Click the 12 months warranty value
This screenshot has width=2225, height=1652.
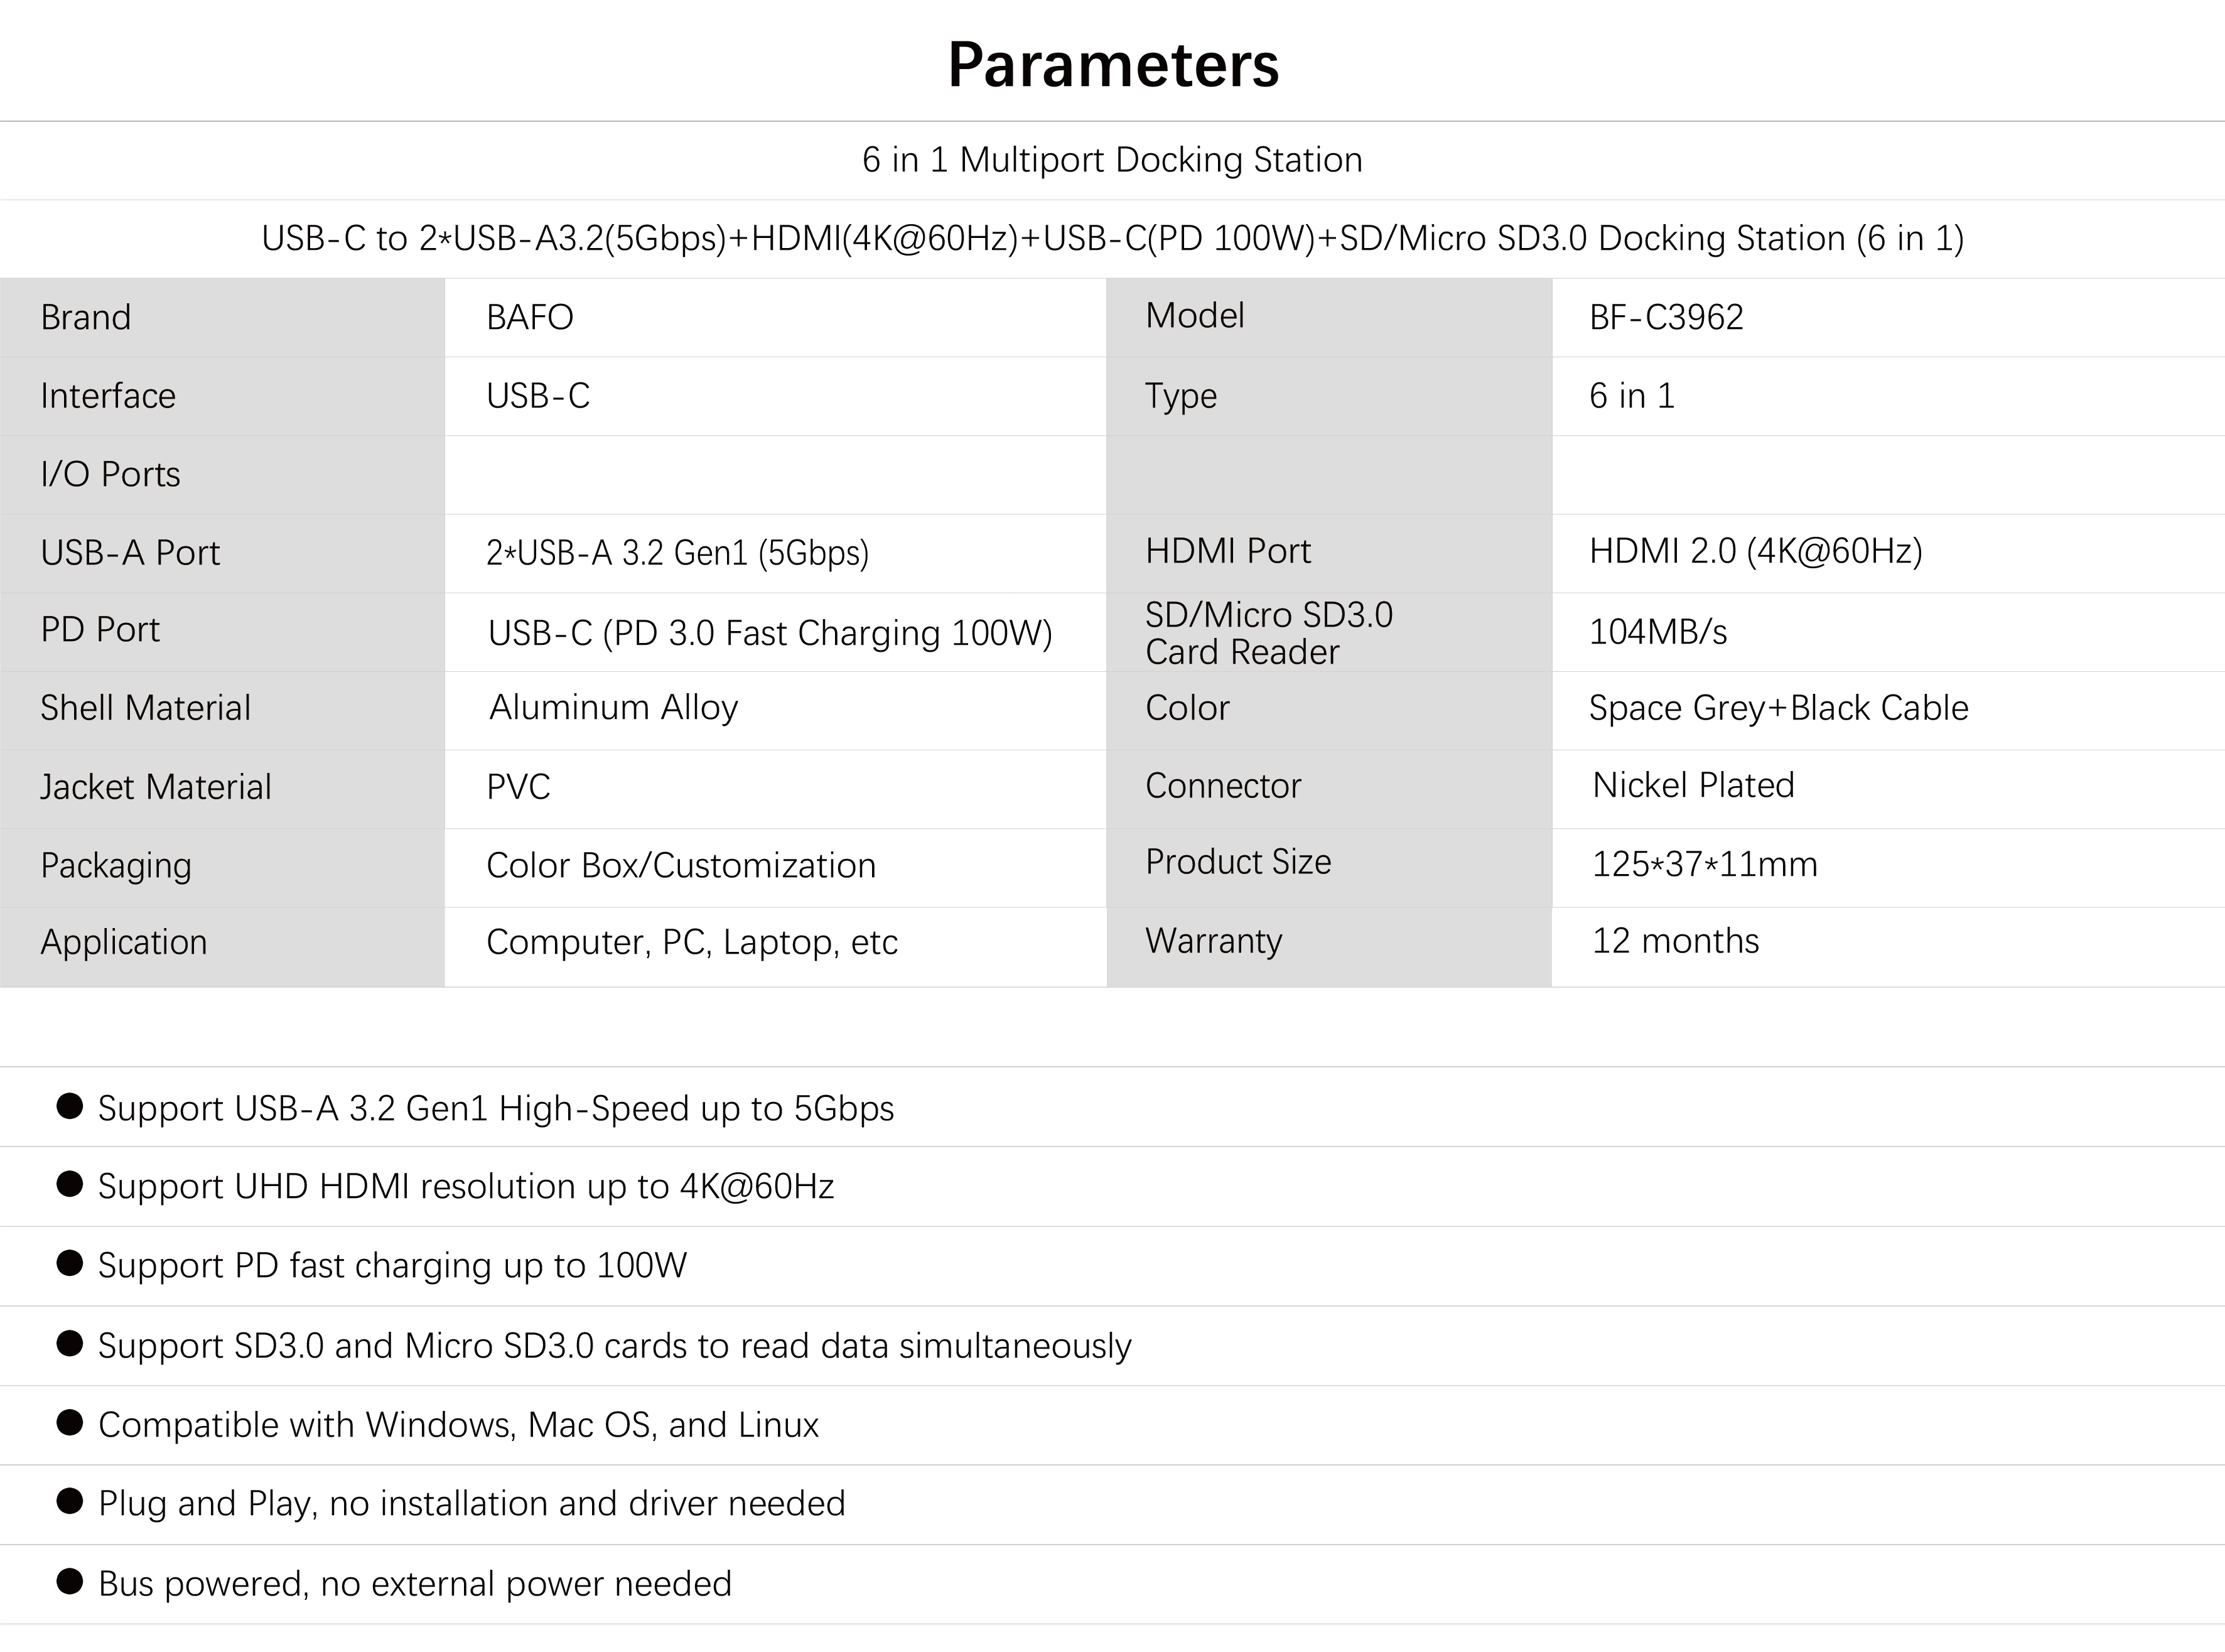(1675, 941)
